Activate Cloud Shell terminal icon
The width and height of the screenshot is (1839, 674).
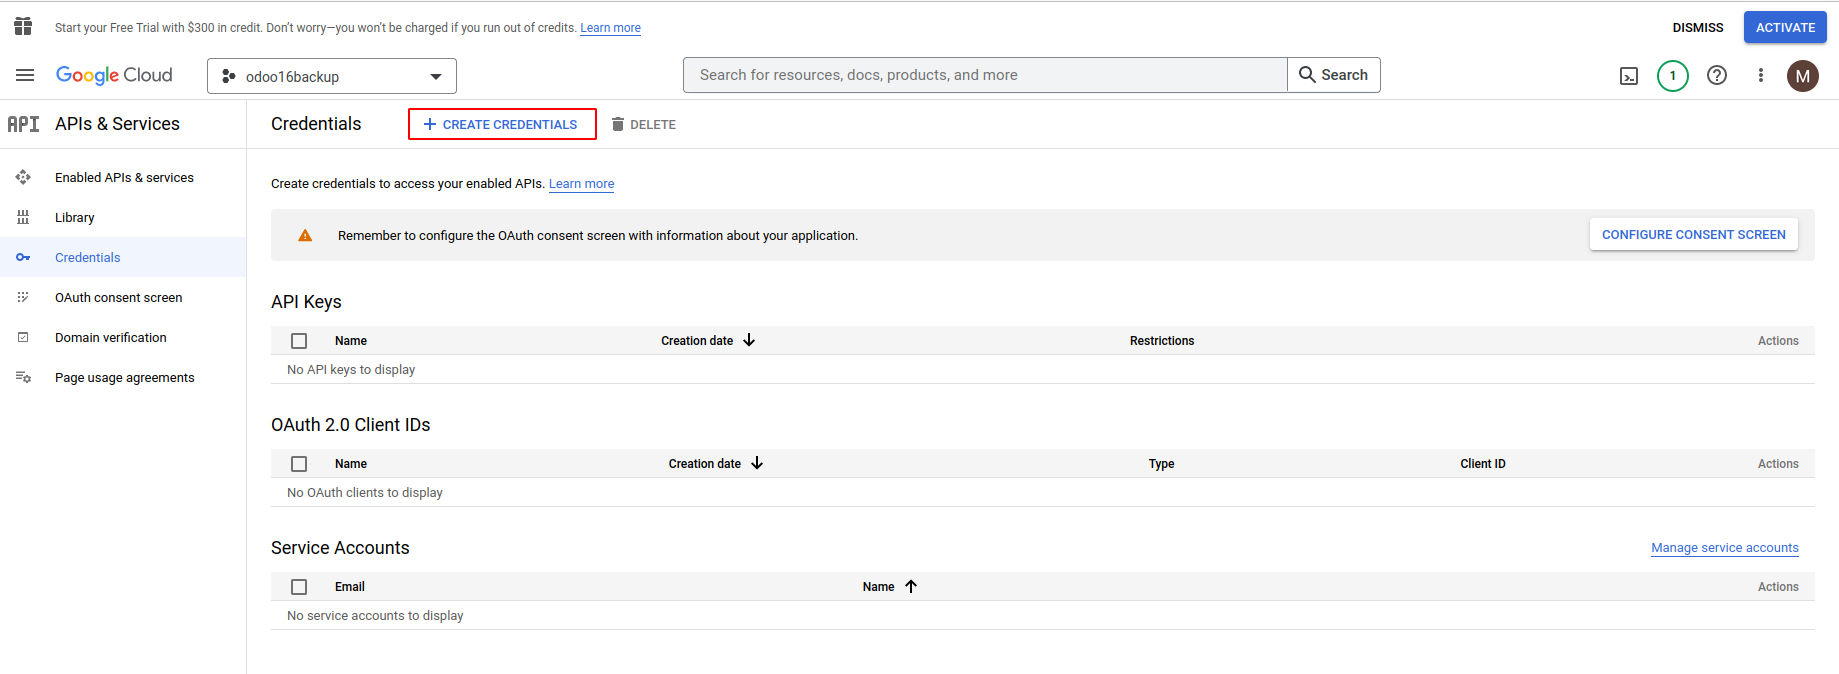tap(1629, 76)
